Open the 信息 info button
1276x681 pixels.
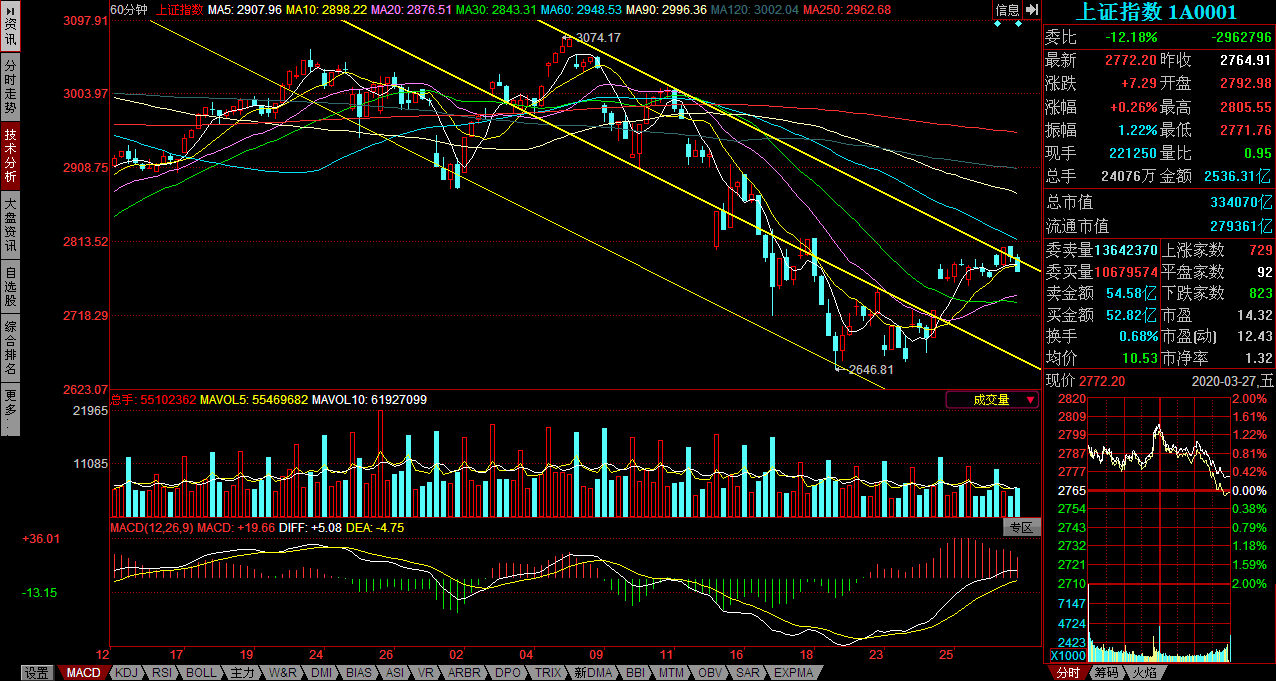click(x=1007, y=10)
